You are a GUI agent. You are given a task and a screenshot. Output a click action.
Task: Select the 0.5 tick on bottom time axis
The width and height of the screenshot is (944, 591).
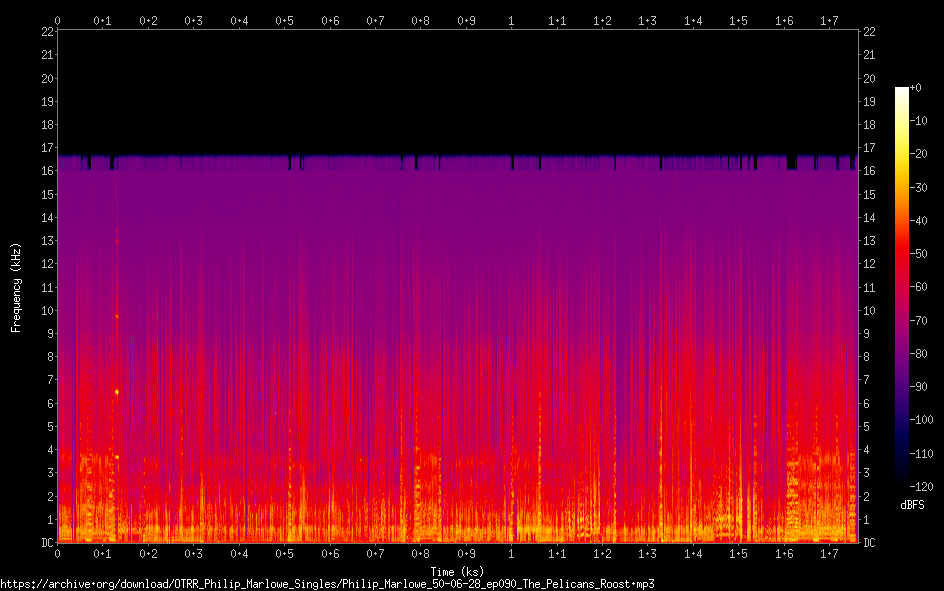(284, 553)
